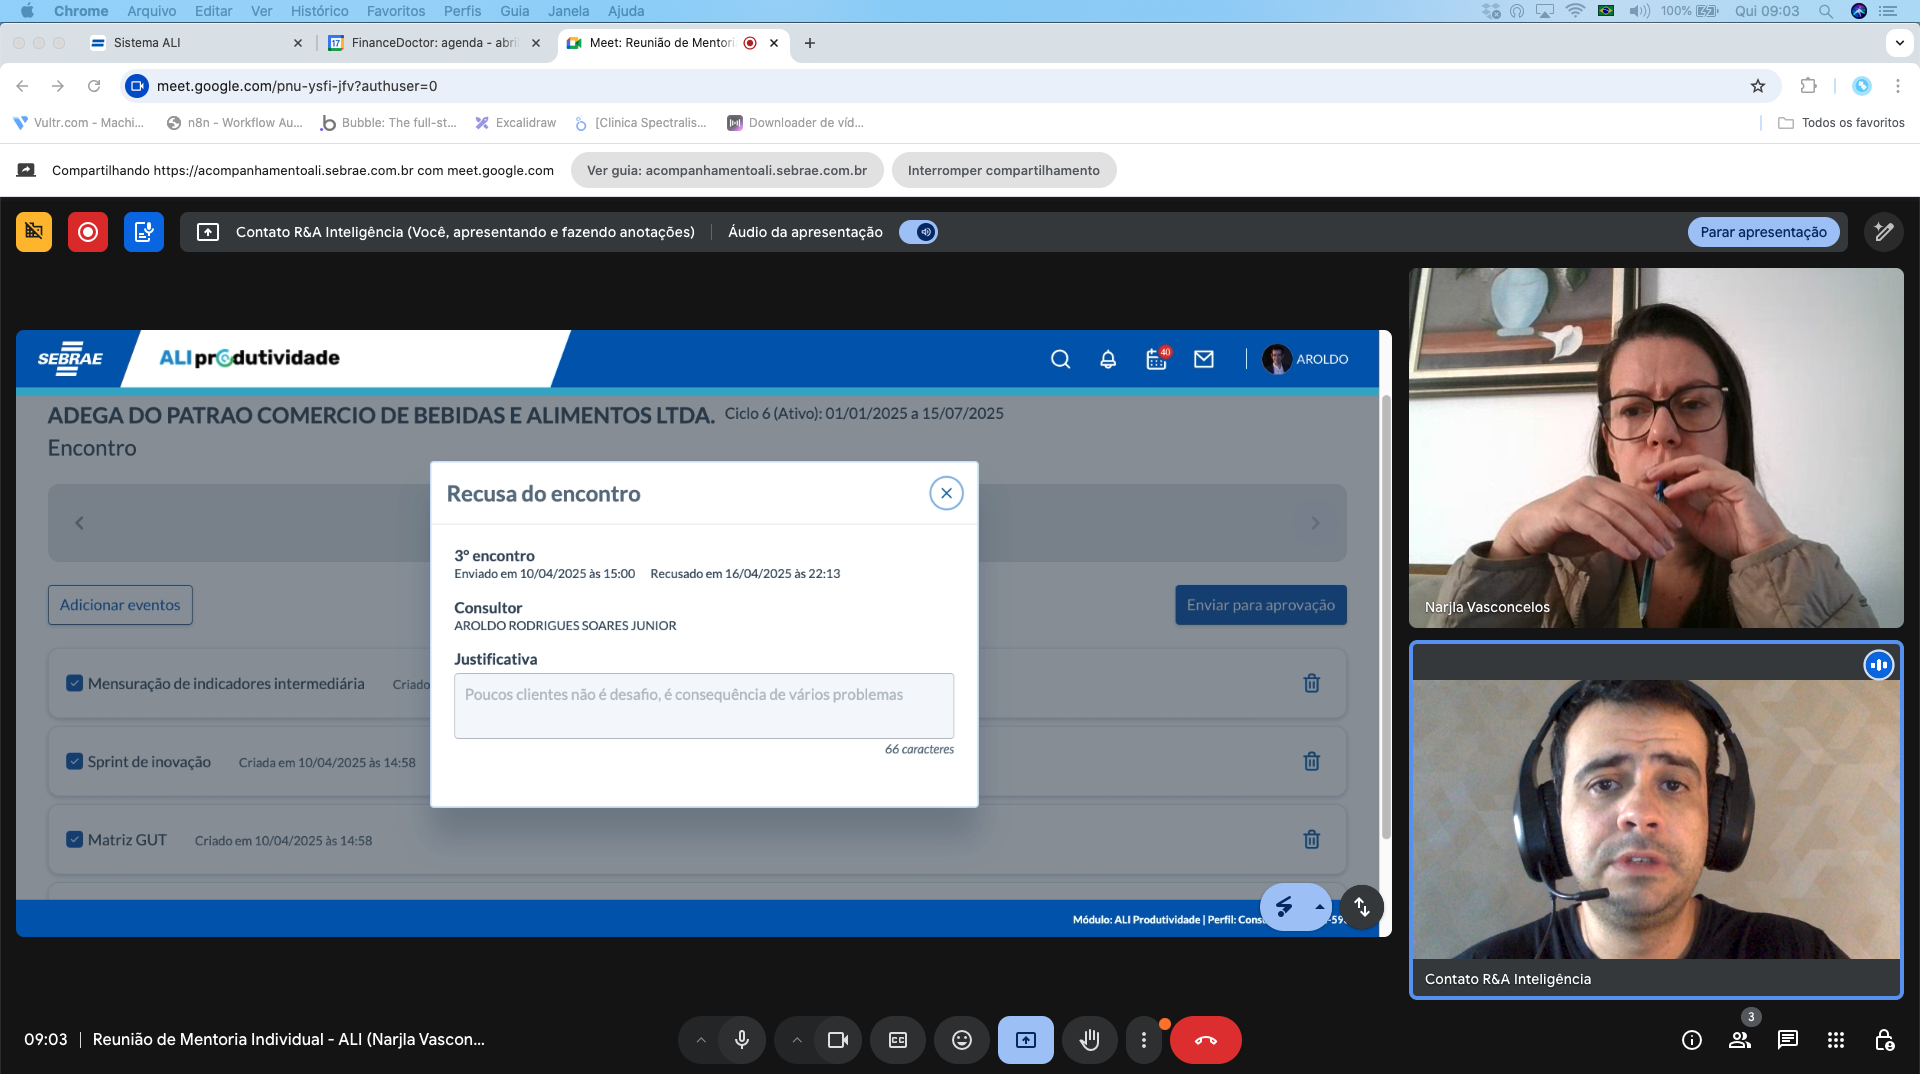Open the macOS Wi-Fi menu

coord(1575,11)
